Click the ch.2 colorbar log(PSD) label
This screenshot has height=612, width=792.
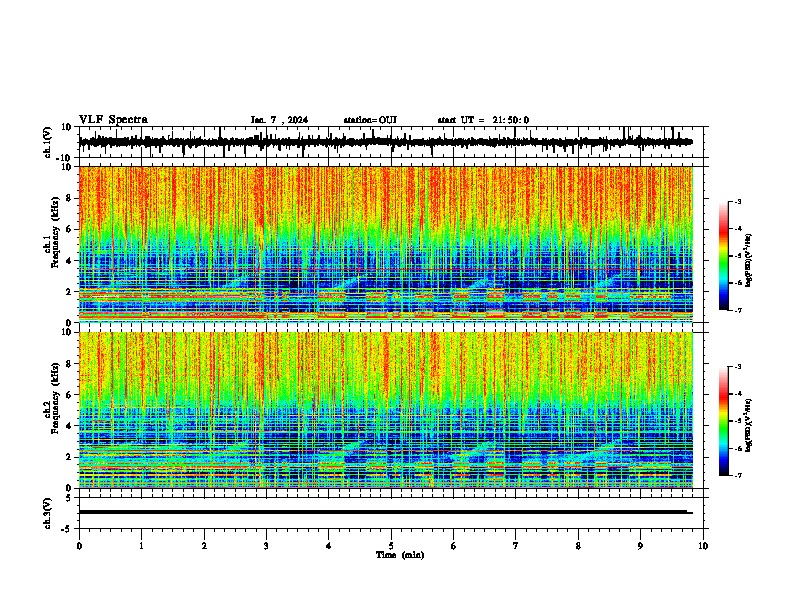[x=749, y=426]
